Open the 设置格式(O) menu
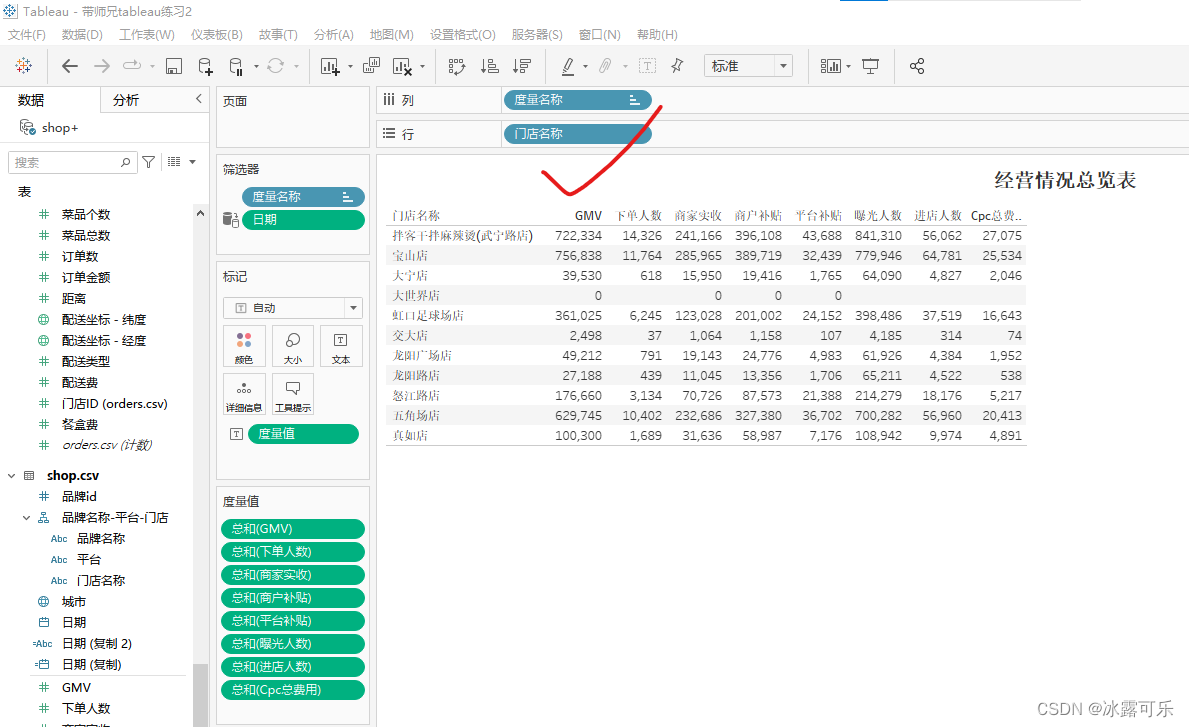The height and width of the screenshot is (727, 1189). (463, 35)
